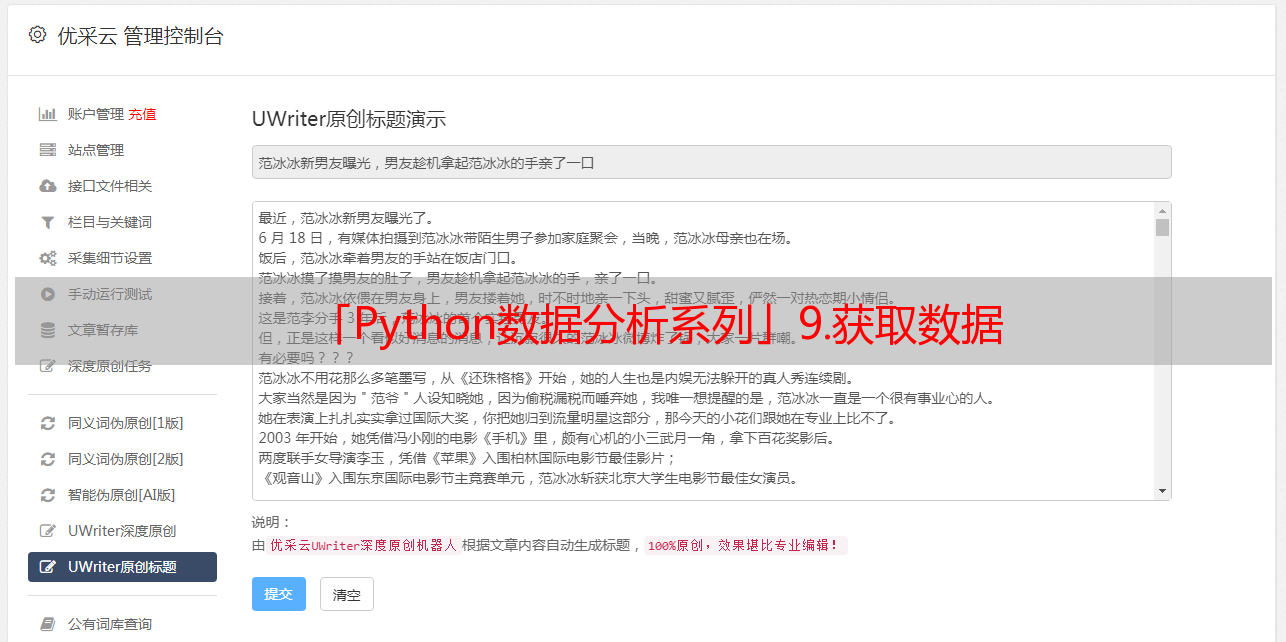
Task: Click the server icon next to 站点管理
Action: pyautogui.click(x=47, y=150)
